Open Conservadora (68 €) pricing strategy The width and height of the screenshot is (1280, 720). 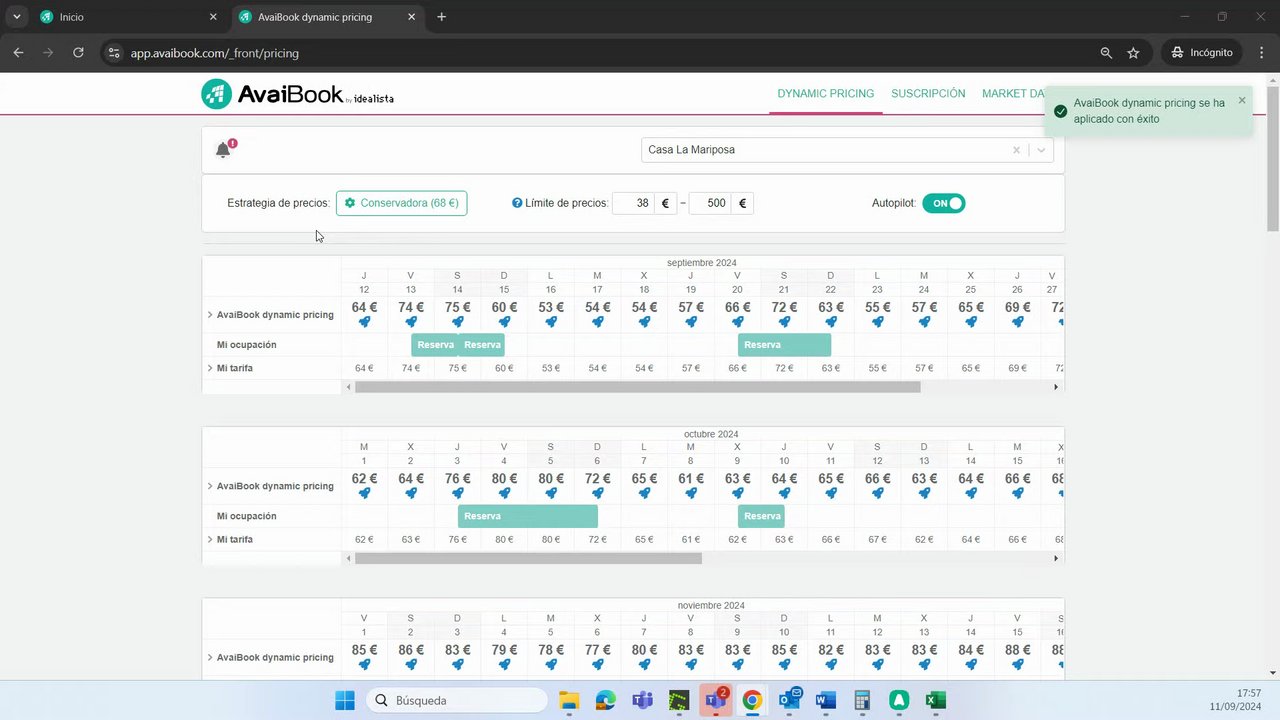401,203
